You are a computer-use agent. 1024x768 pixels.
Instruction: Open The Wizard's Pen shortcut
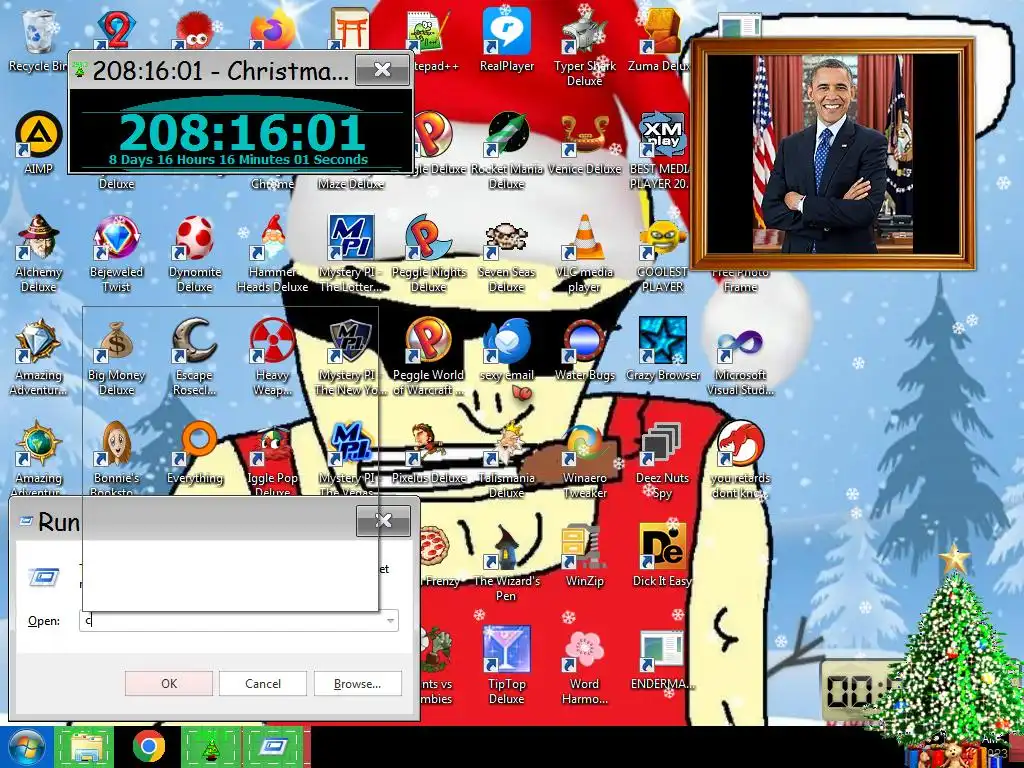point(507,563)
